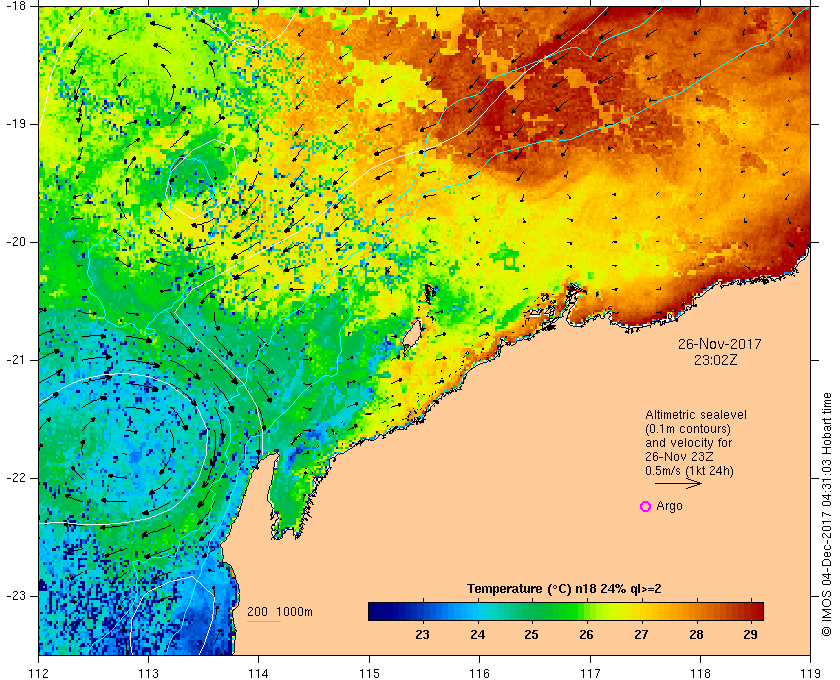Click the 'Argo' legend label
This screenshot has height=680, width=840.
click(670, 506)
